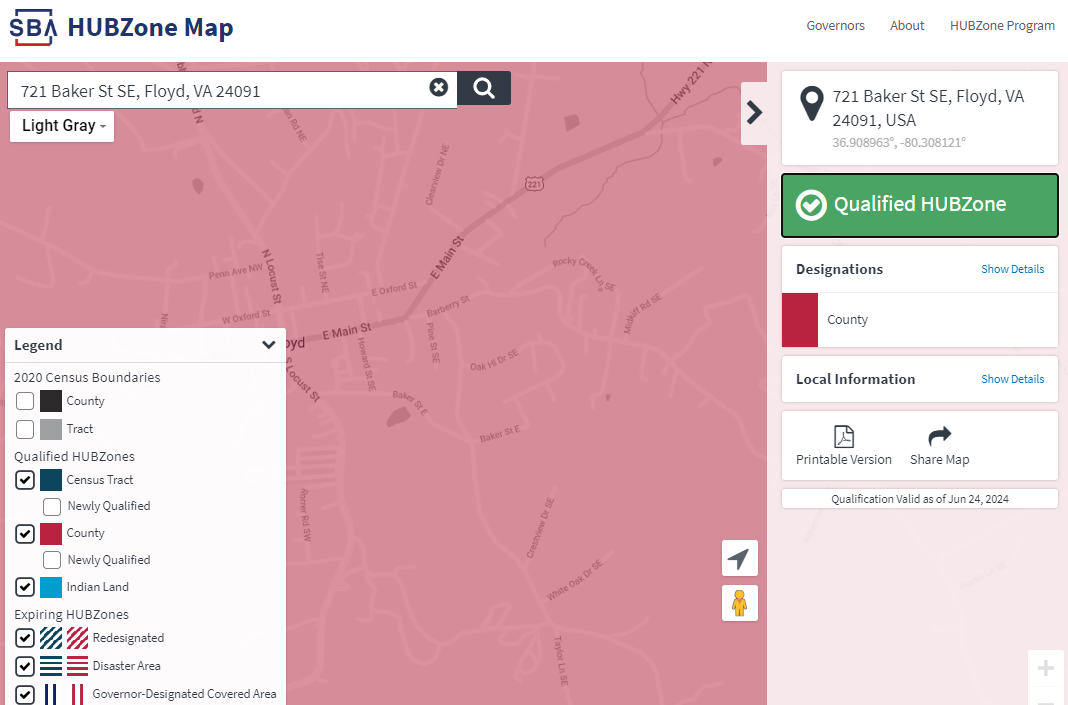Collapse the sidebar using the right arrow
This screenshot has width=1068, height=705.
(x=754, y=113)
